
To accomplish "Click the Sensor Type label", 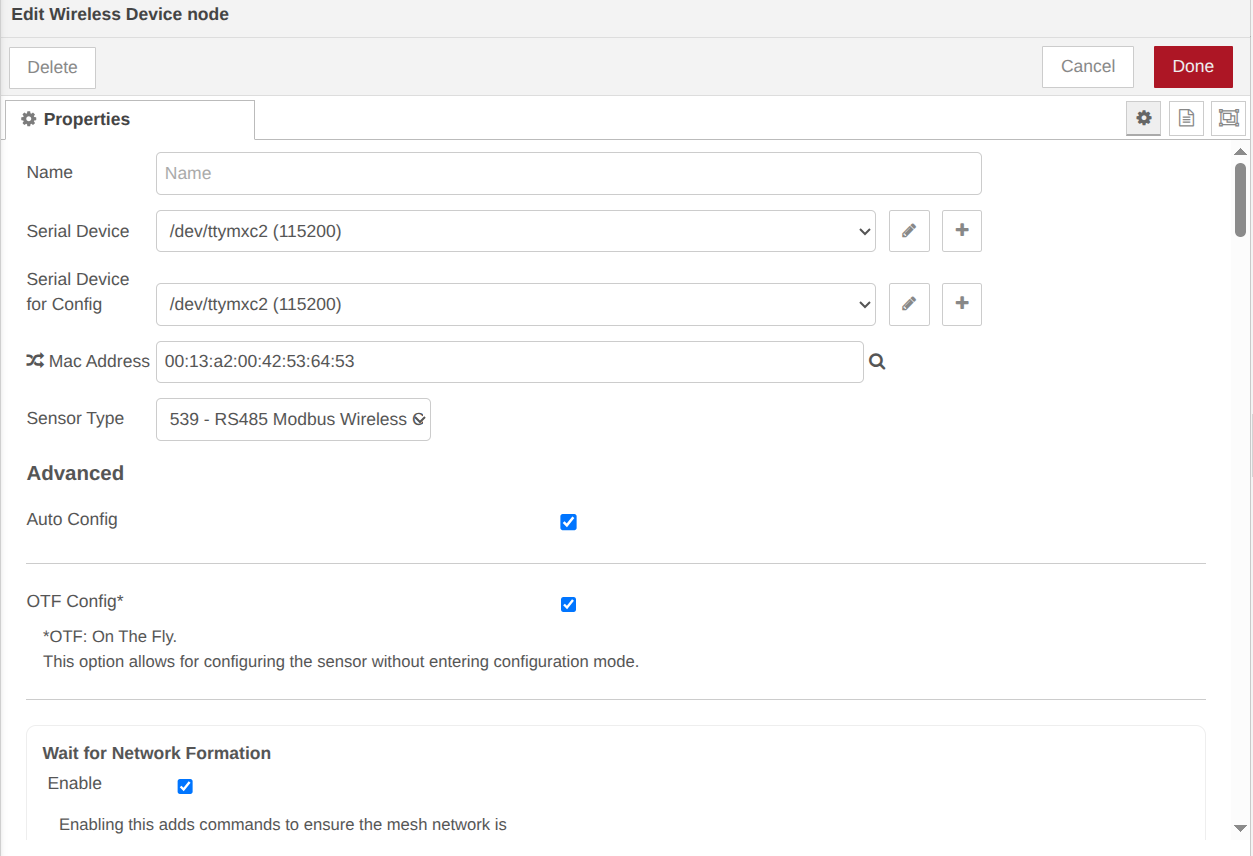I will coord(75,418).
